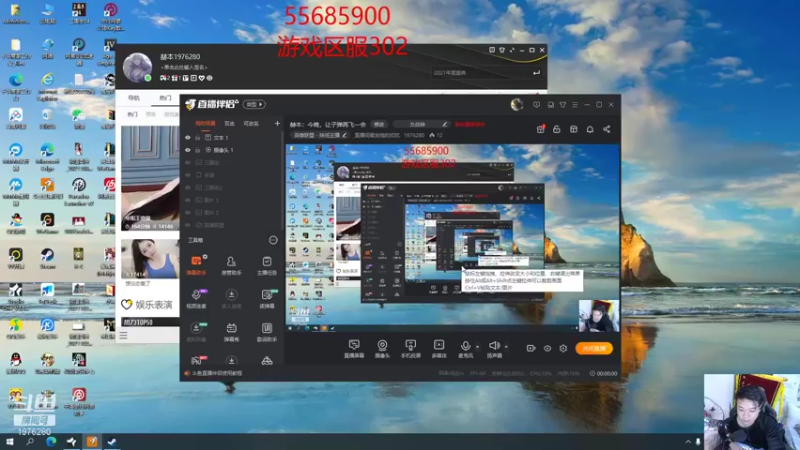This screenshot has height=450, width=800.
Task: Add 手机投屏 phone mirroring source
Action: click(410, 348)
